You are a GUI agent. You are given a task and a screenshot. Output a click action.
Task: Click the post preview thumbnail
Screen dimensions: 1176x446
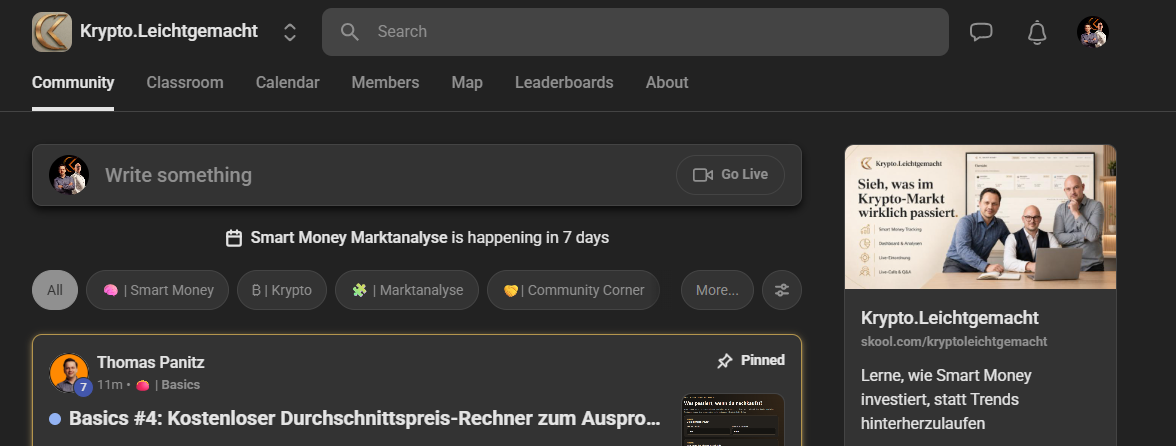point(733,420)
